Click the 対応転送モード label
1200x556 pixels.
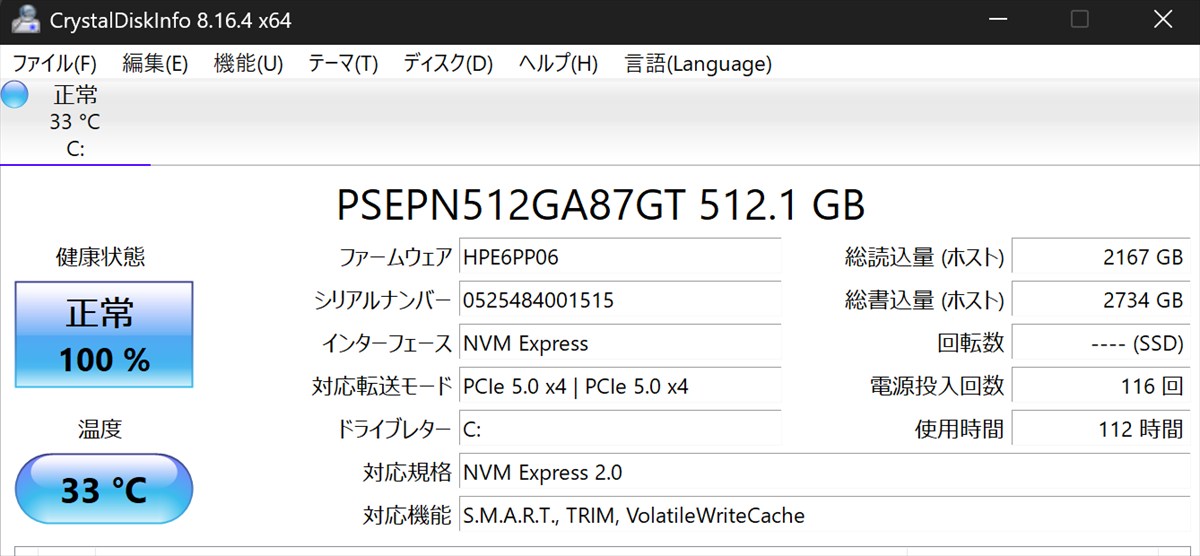click(382, 386)
